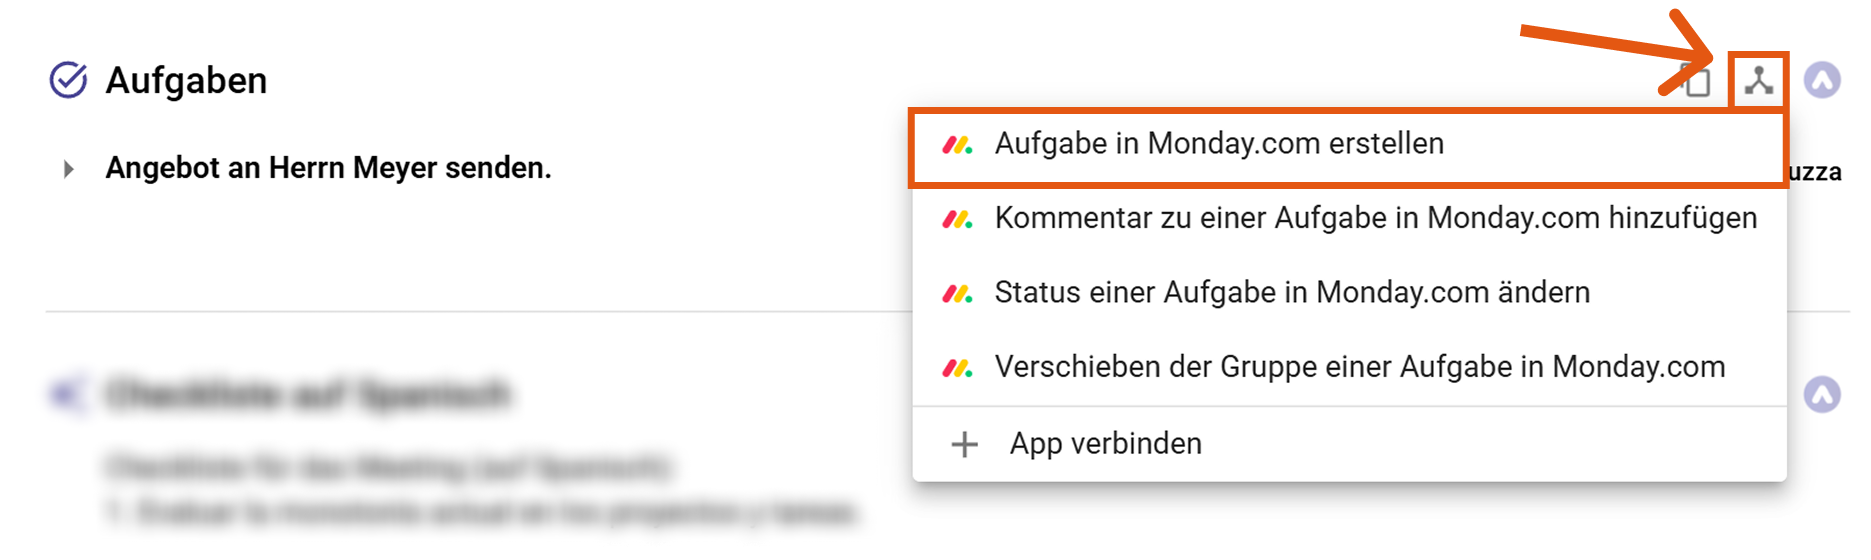Screen dimensions: 1871x560
Task: Click the plus icon beside App verbinden
Action: (964, 444)
